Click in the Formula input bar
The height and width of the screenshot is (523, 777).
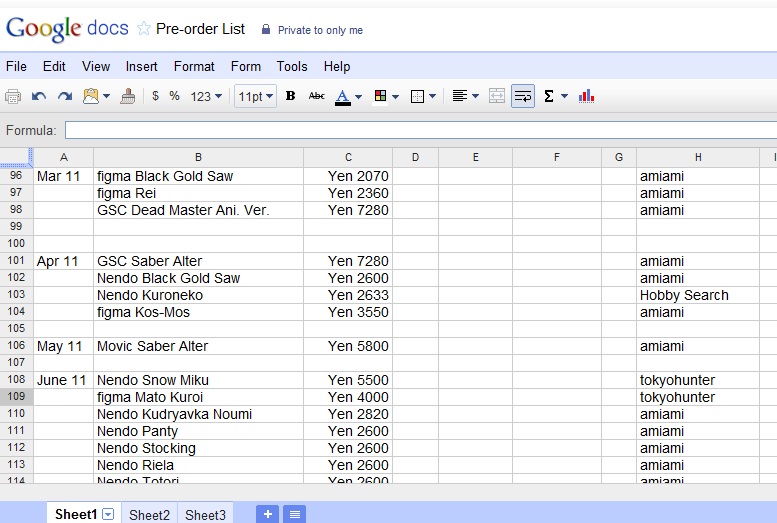(421, 130)
